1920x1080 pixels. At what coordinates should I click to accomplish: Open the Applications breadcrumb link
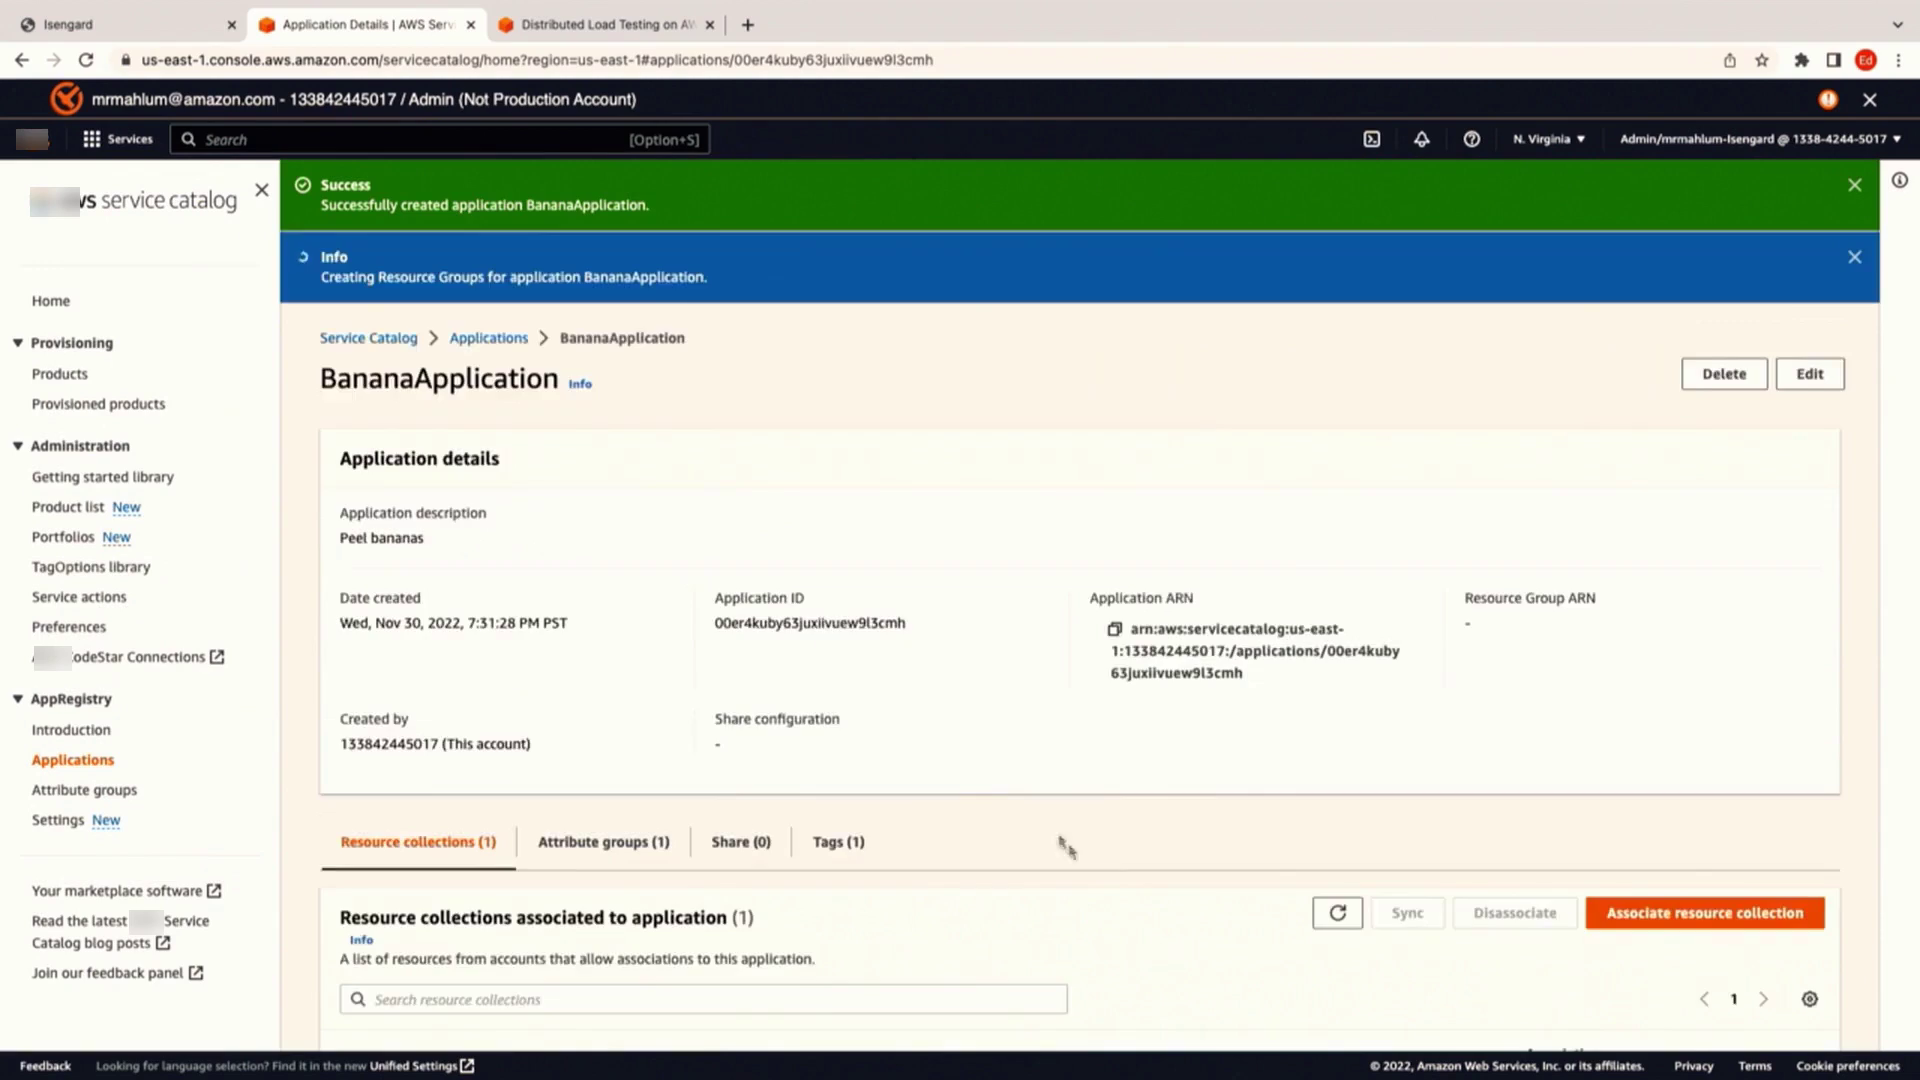tap(488, 338)
